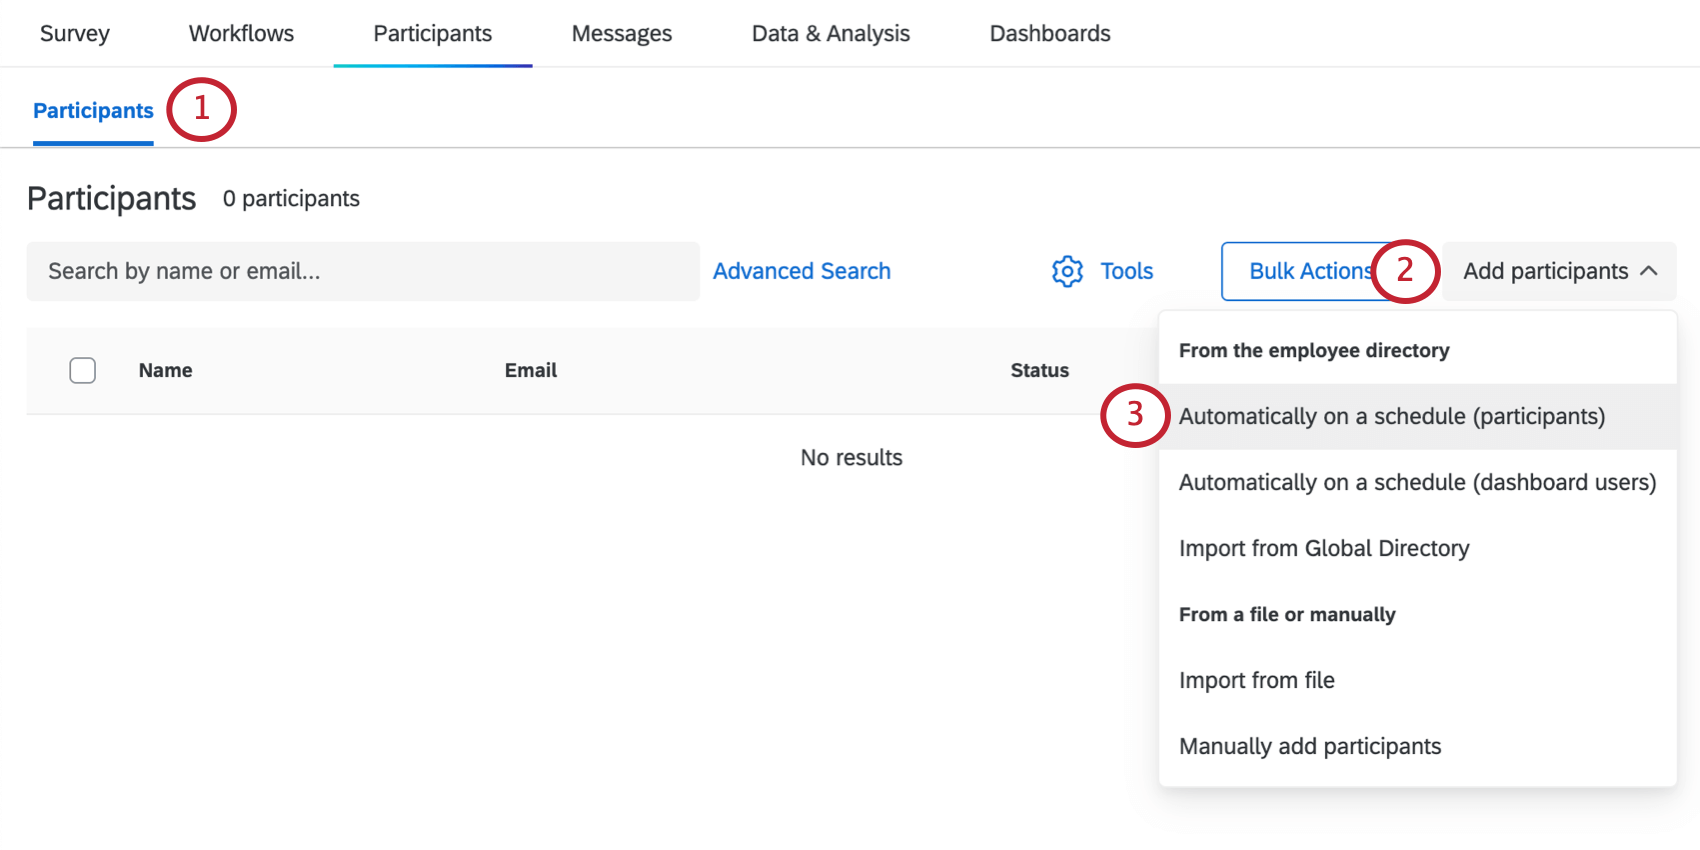
Task: Choose Automatically on a schedule (dashboard users)
Action: (x=1416, y=483)
